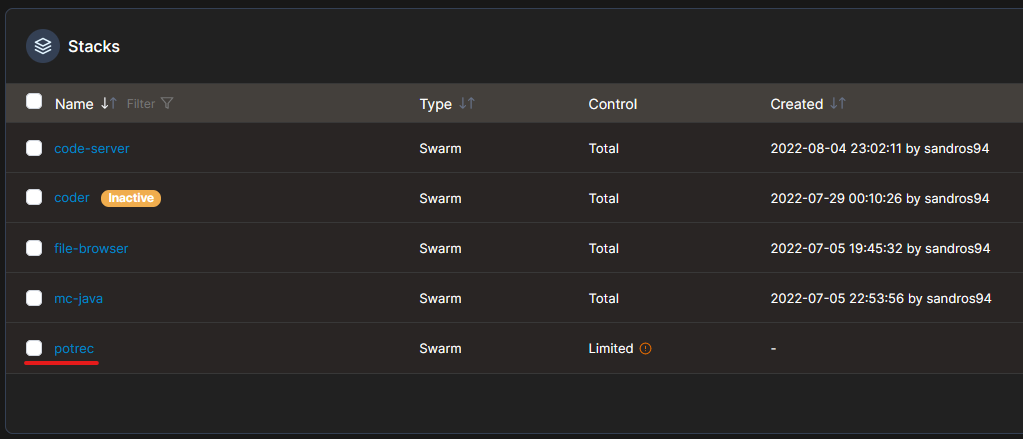Image resolution: width=1023 pixels, height=439 pixels.
Task: Open the mc-java stack details
Action: (x=78, y=298)
